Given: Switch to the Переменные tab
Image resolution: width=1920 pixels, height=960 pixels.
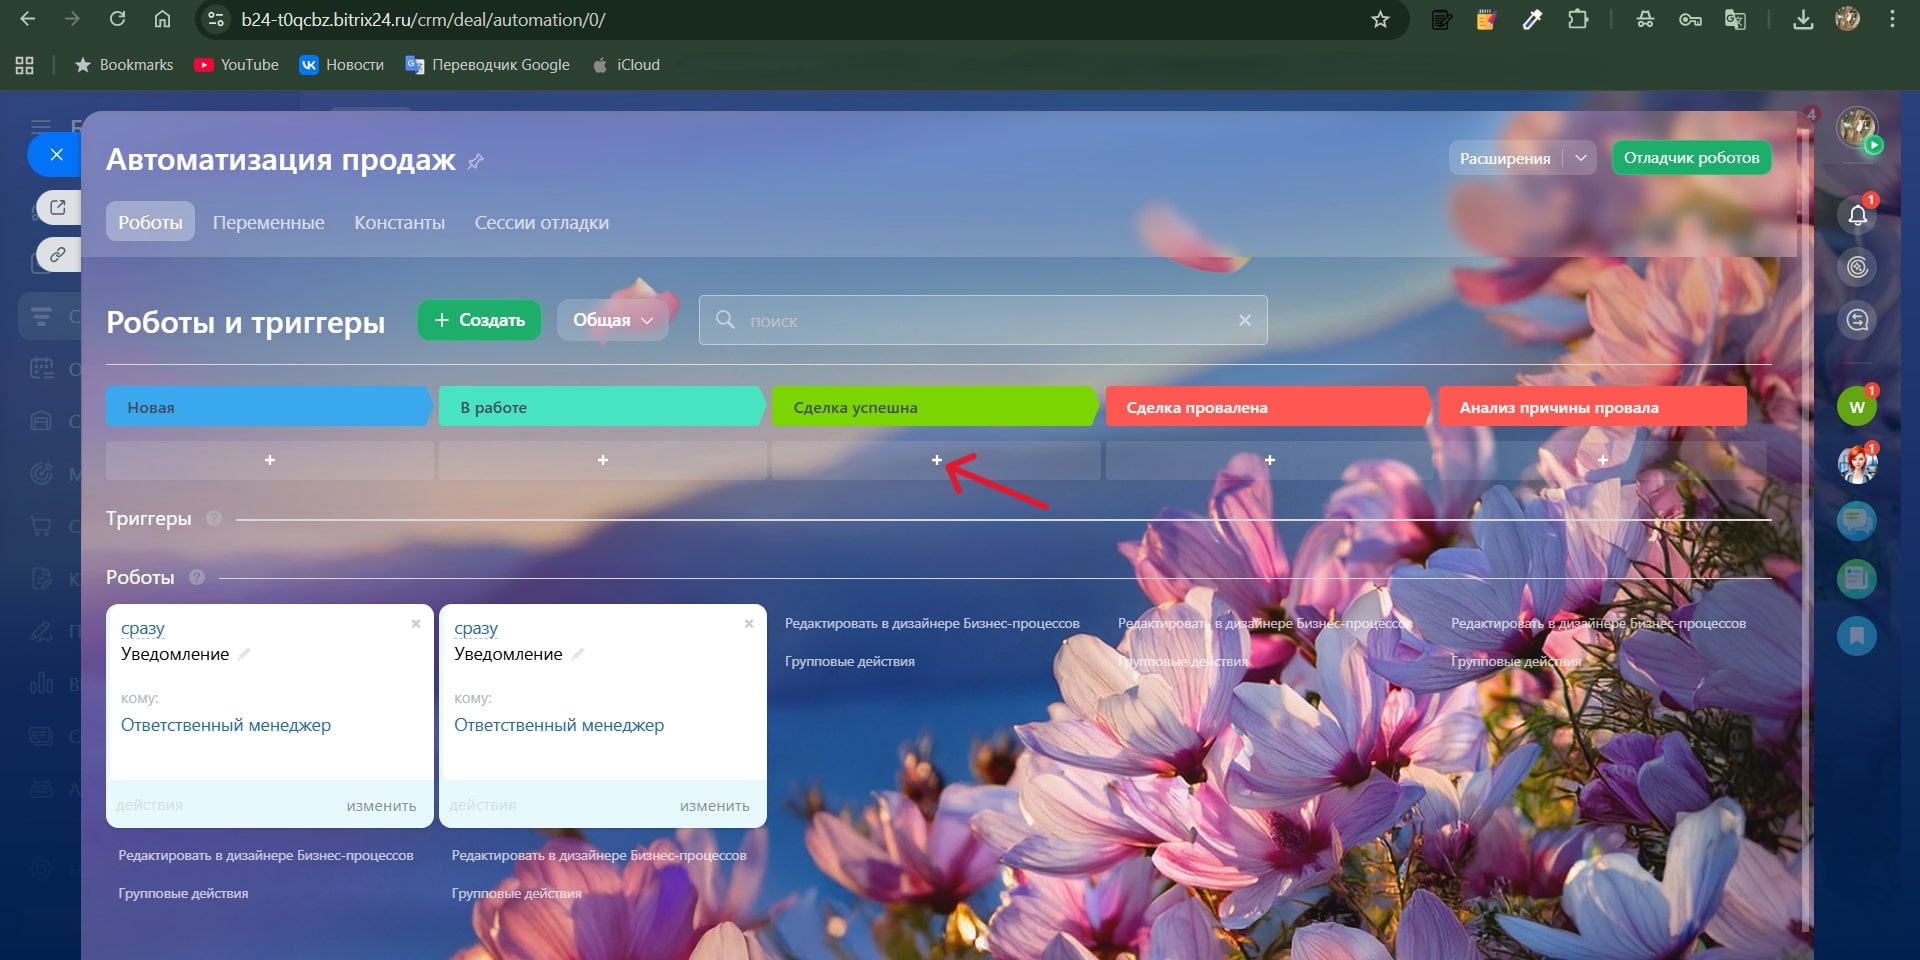Looking at the screenshot, I should [x=268, y=222].
